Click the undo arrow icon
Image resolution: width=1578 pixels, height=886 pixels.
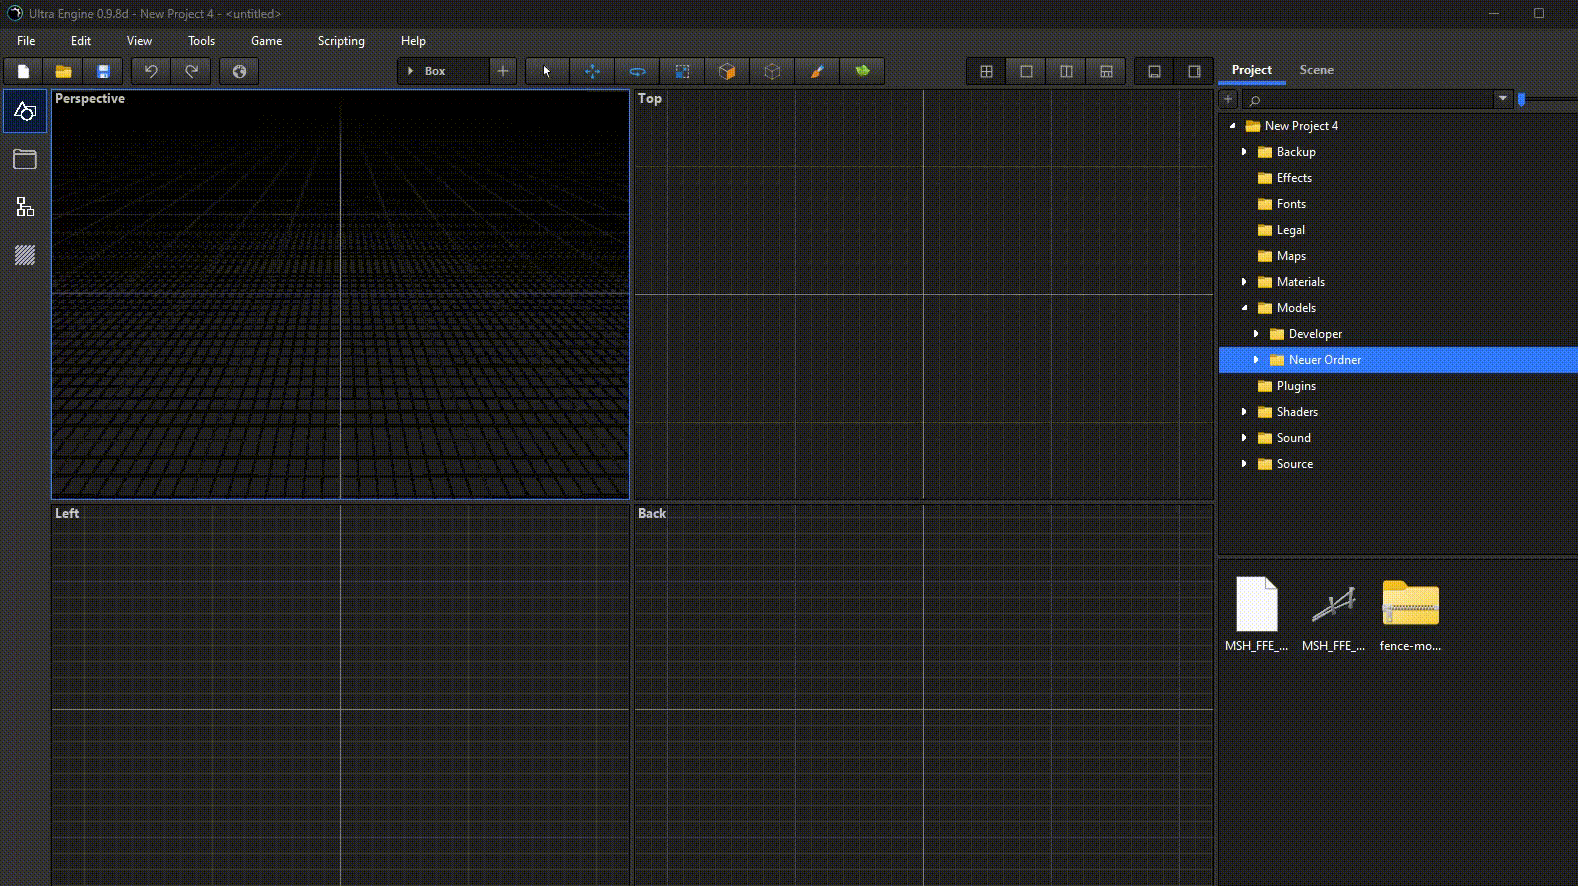[151, 71]
